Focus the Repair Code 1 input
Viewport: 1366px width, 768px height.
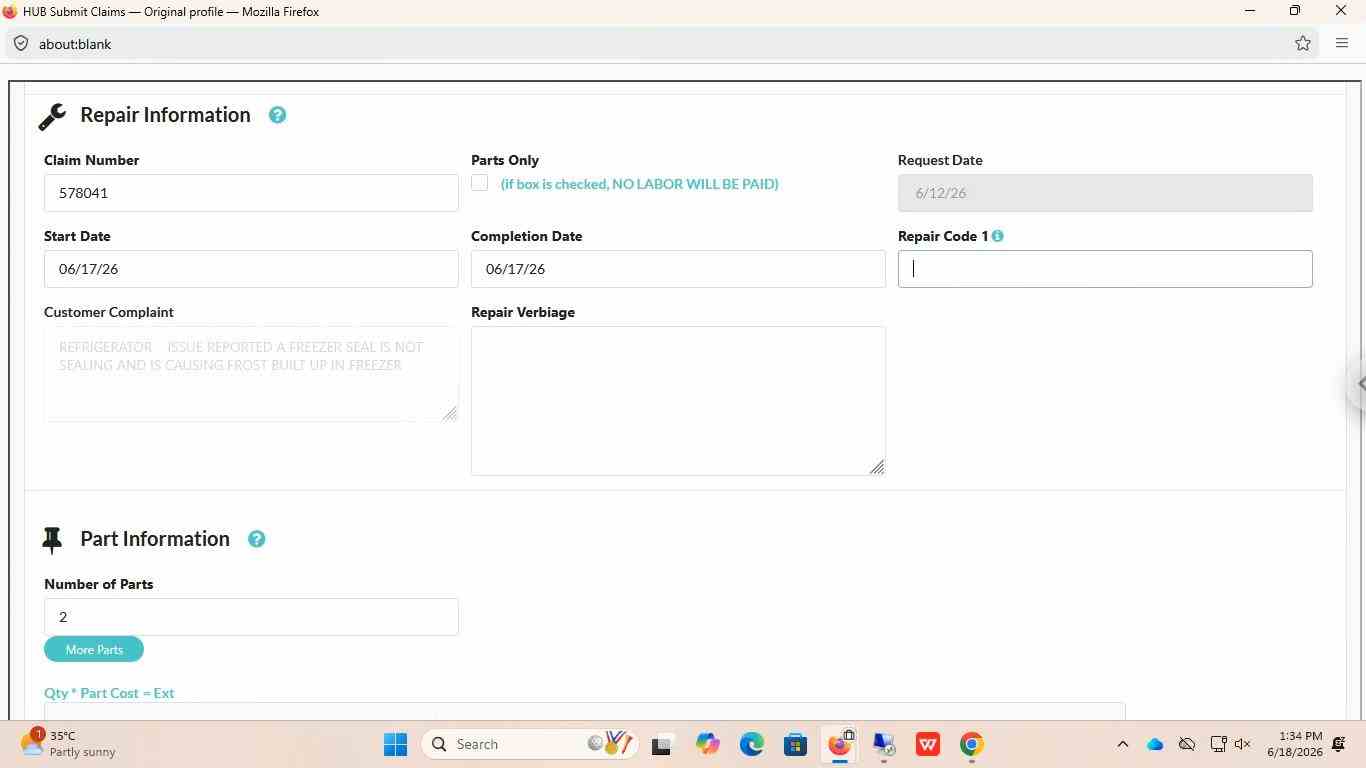tap(1105, 269)
